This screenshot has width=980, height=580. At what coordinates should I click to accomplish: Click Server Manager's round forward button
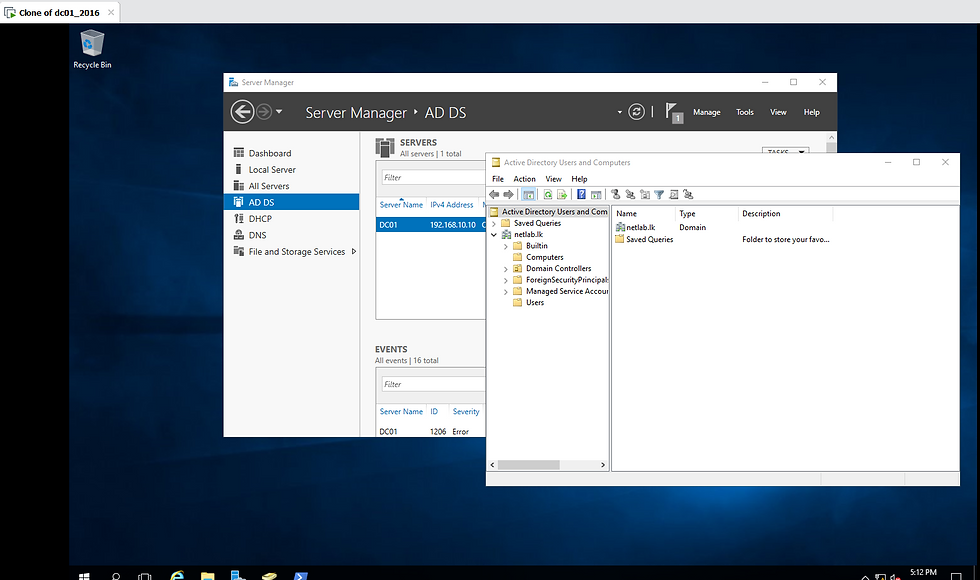[264, 112]
